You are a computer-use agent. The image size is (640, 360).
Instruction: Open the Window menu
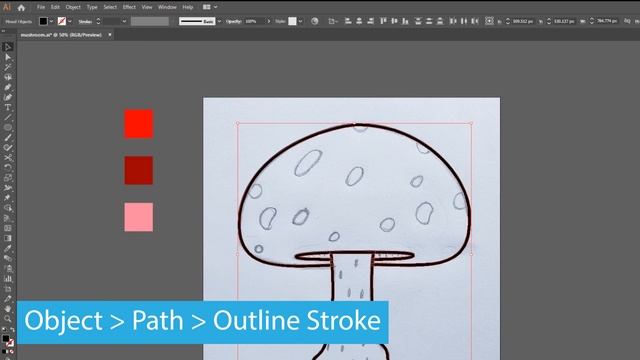167,7
